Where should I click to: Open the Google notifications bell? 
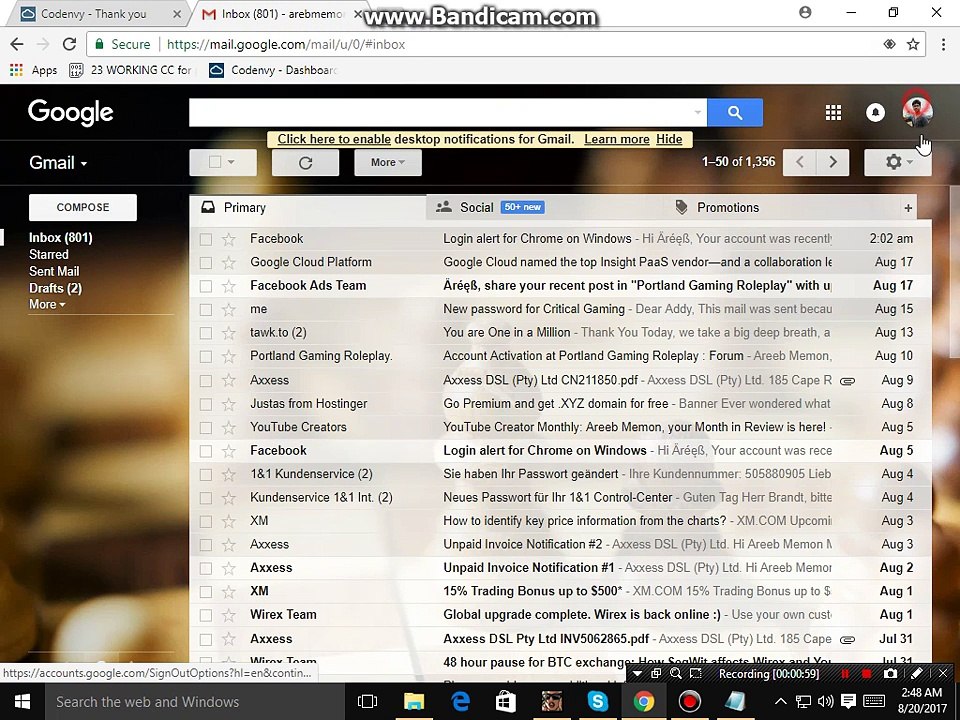coord(875,113)
